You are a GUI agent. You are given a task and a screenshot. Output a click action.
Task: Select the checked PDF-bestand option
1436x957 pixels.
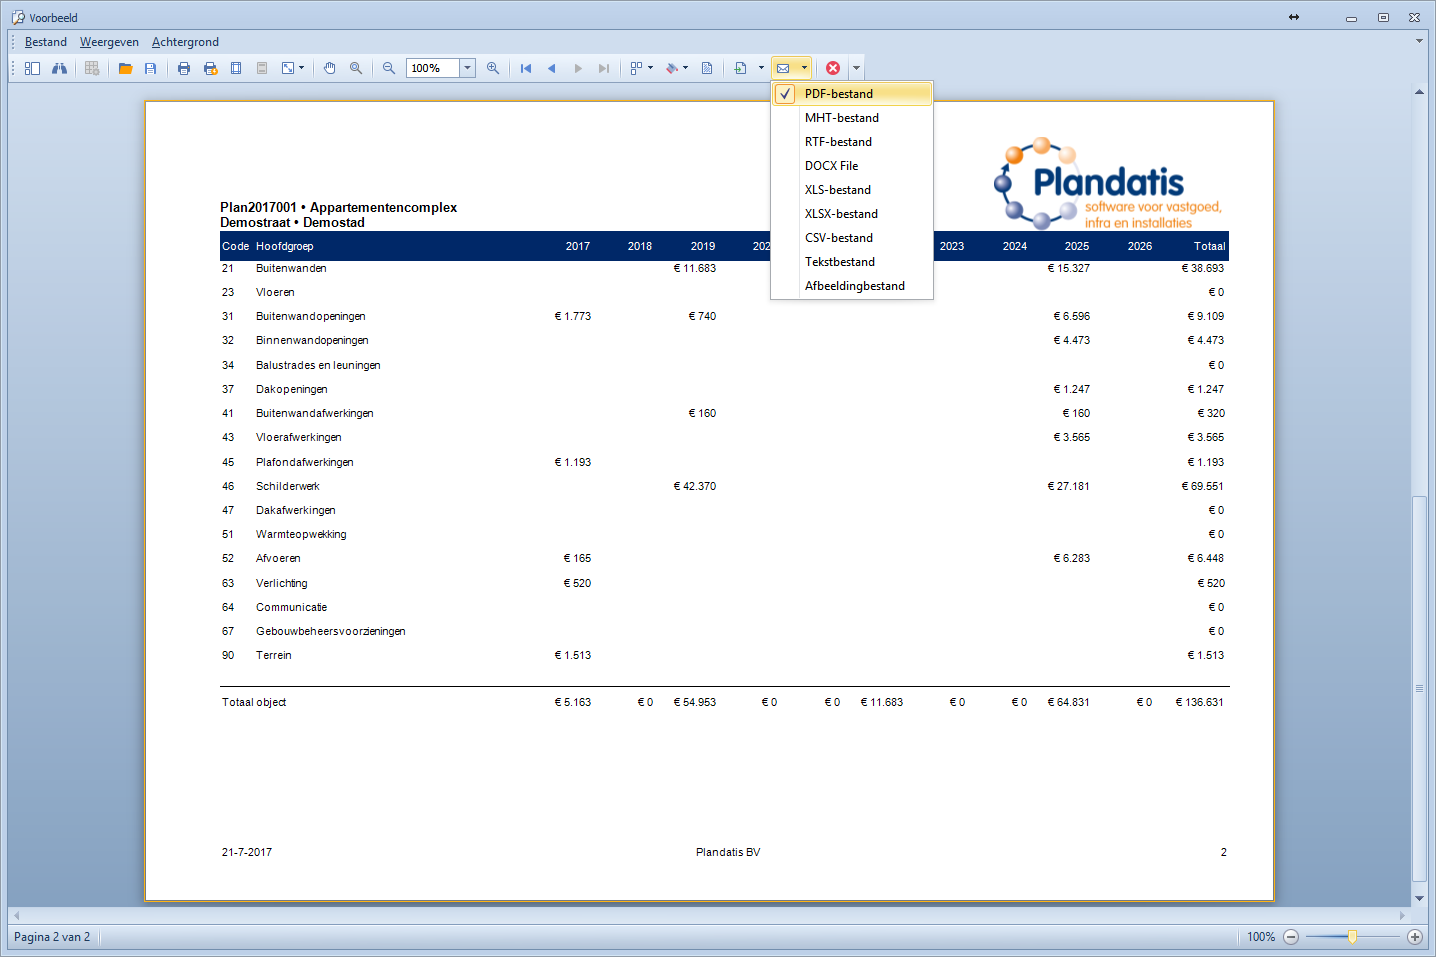[x=852, y=94]
